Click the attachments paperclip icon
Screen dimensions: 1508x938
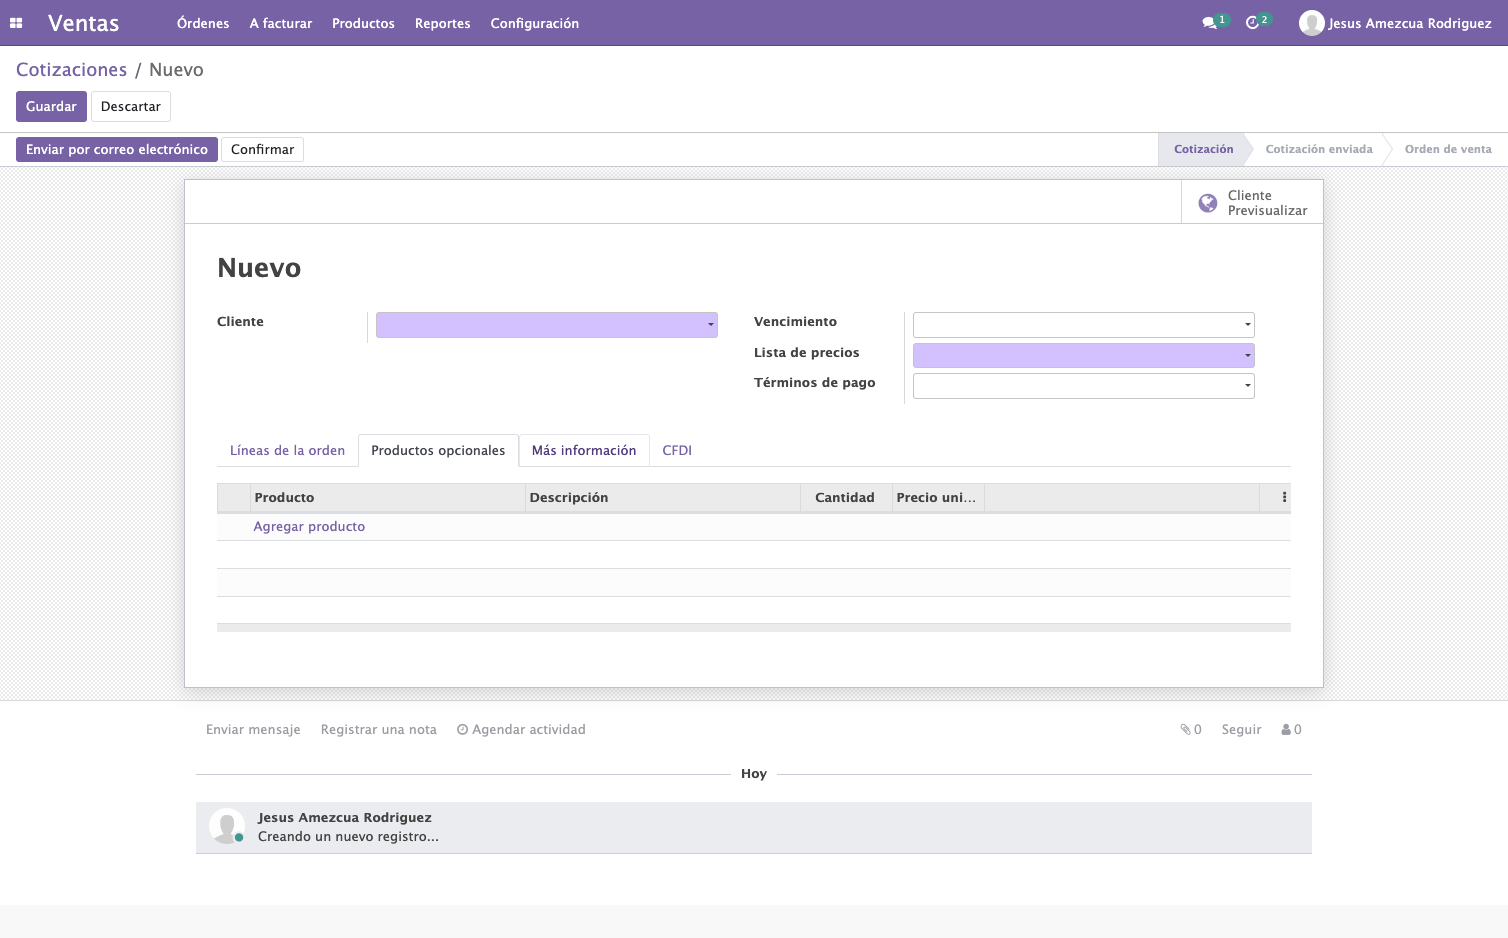pos(1185,730)
